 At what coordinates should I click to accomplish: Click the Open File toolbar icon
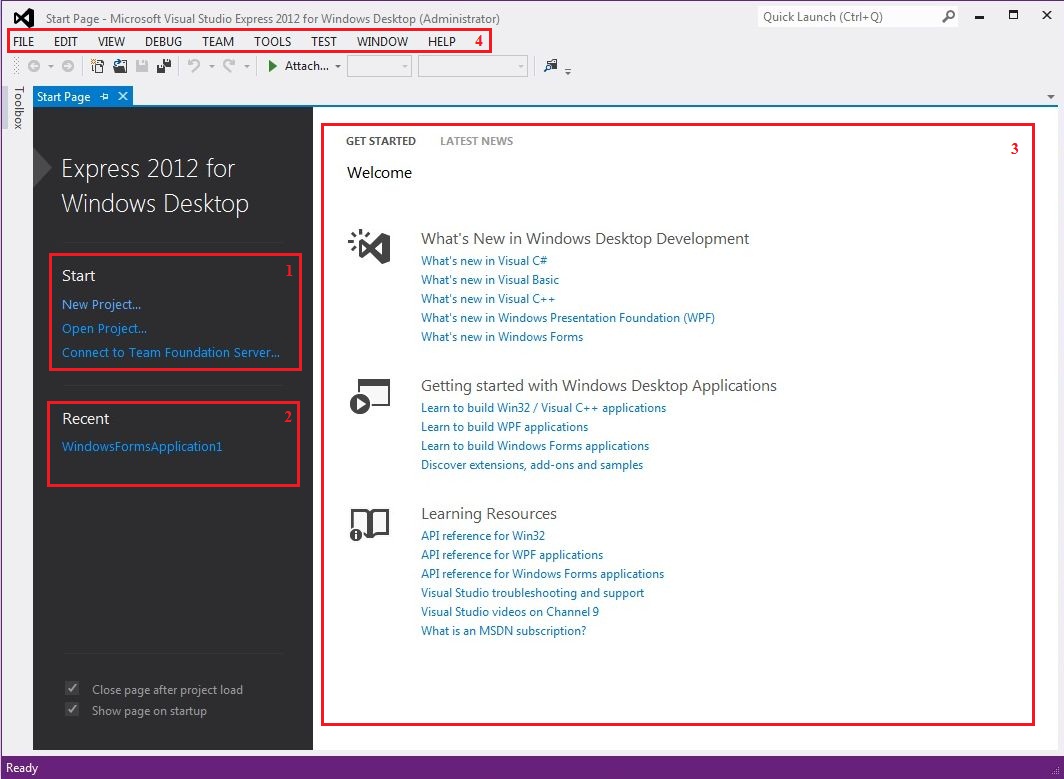120,67
